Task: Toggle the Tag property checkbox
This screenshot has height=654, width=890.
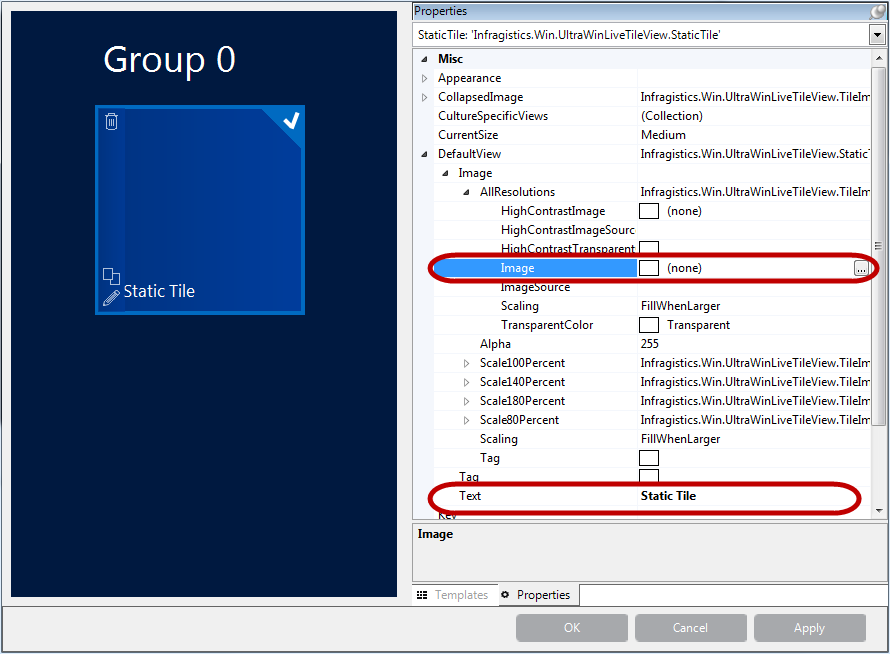Action: [x=649, y=457]
